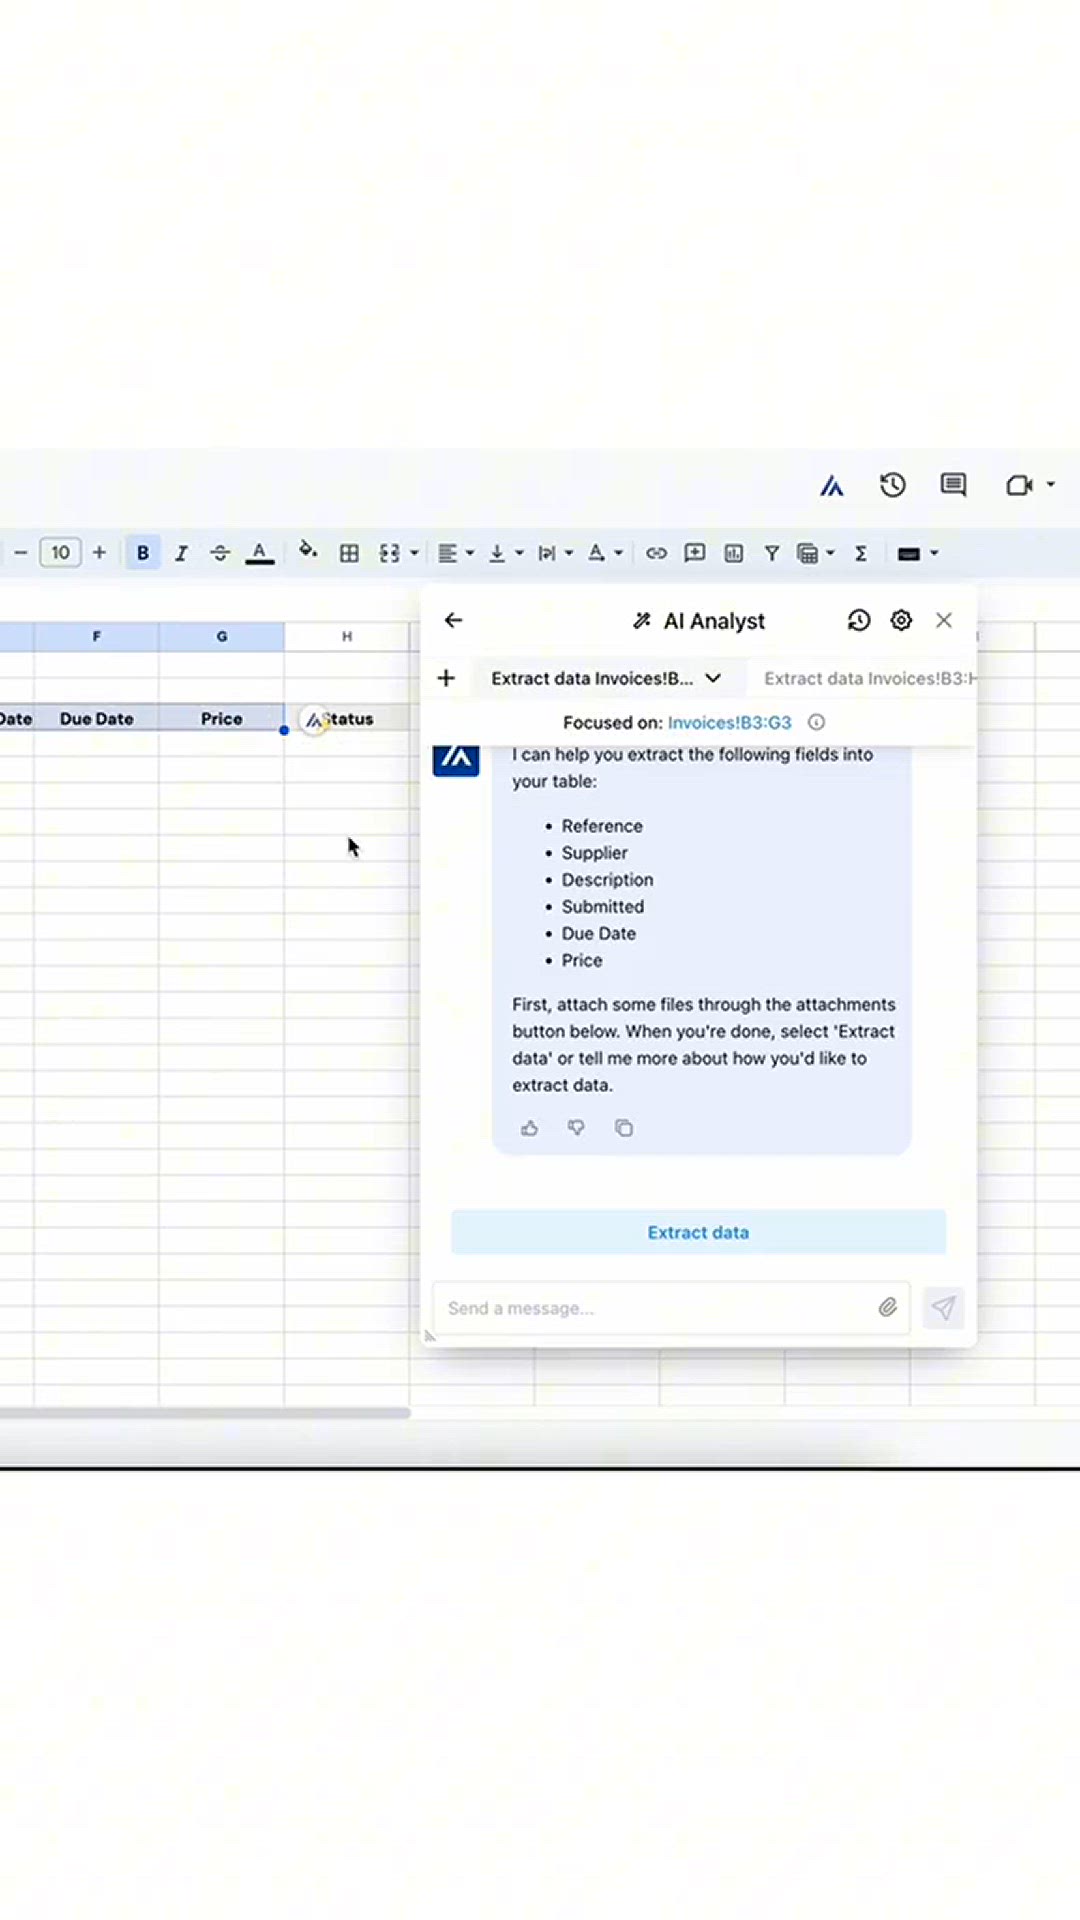
Task: Go back using the panel arrow
Action: 453,620
